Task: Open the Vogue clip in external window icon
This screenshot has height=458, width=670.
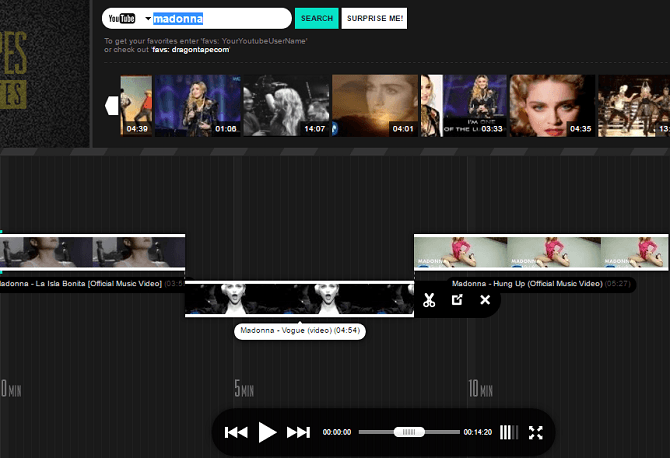Action: coord(457,299)
